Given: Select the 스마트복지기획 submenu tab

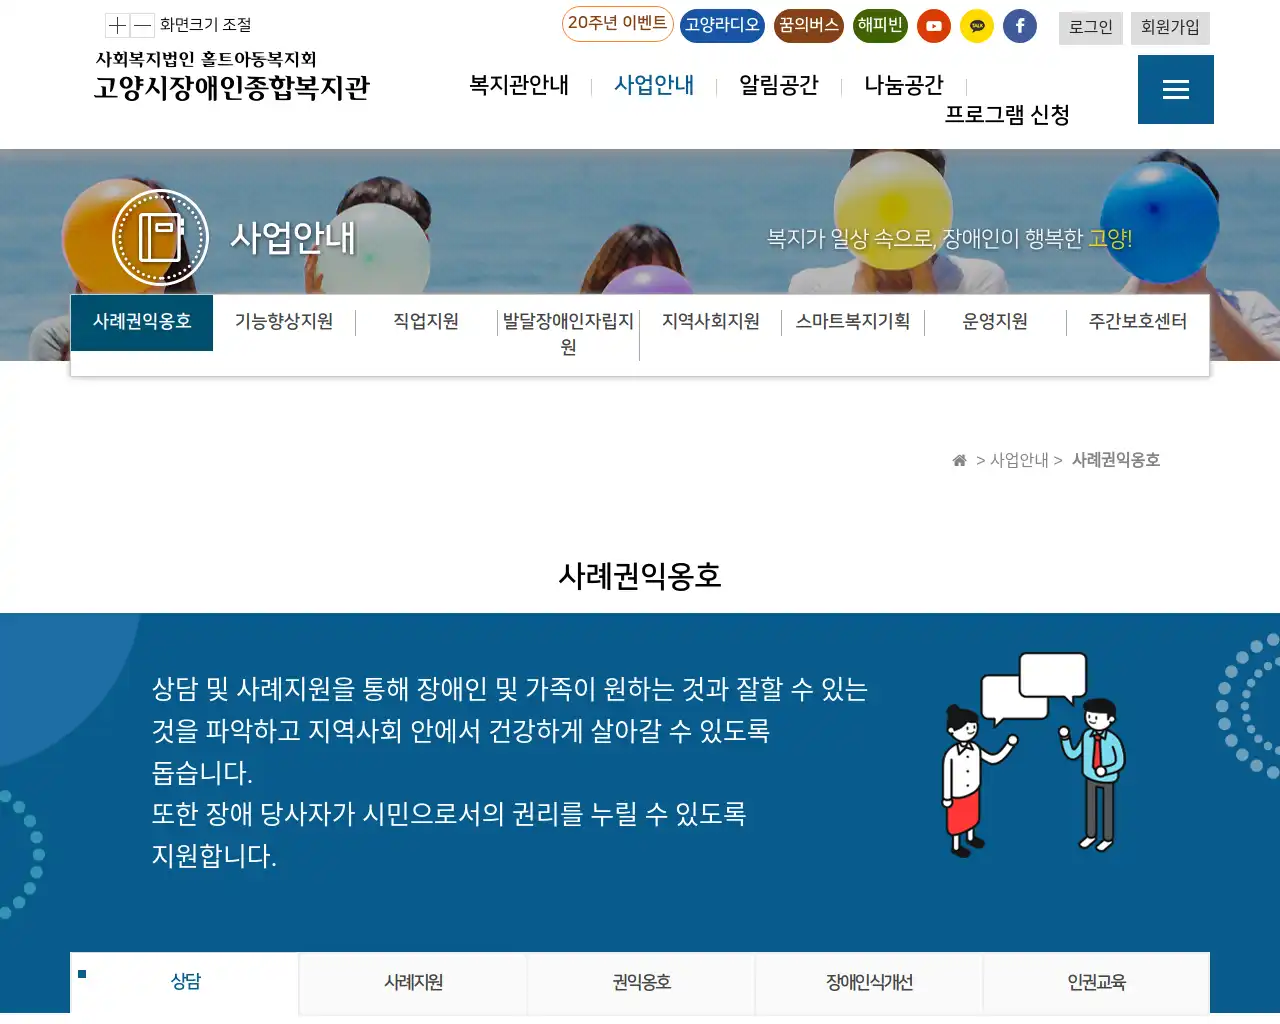Looking at the screenshot, I should [x=853, y=322].
